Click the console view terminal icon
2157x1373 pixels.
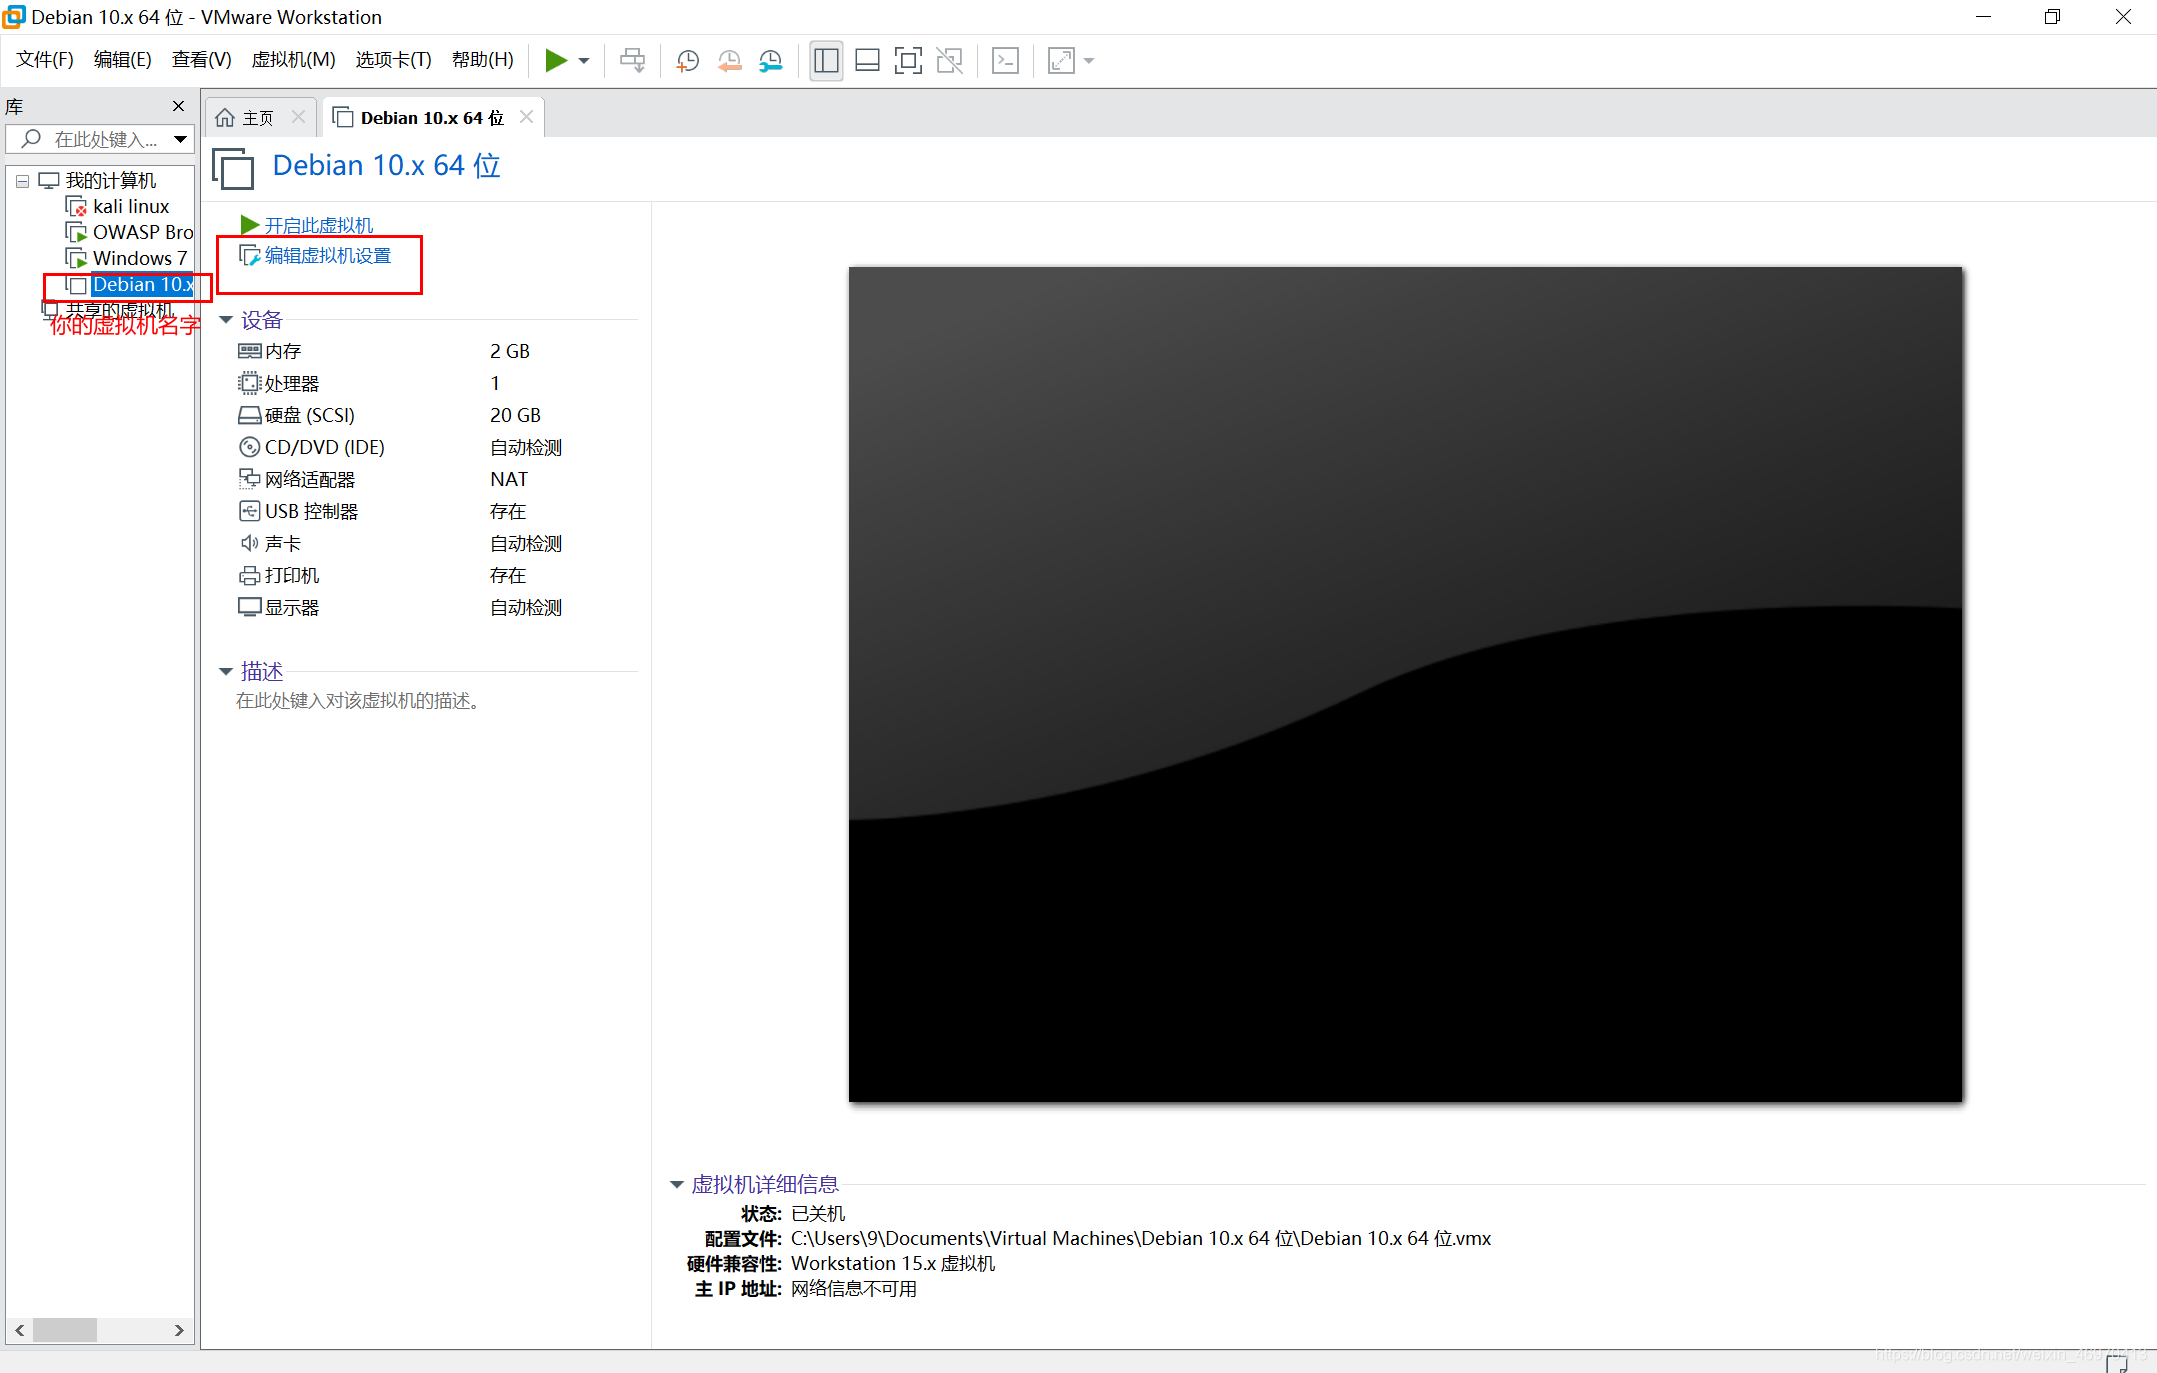(1005, 61)
